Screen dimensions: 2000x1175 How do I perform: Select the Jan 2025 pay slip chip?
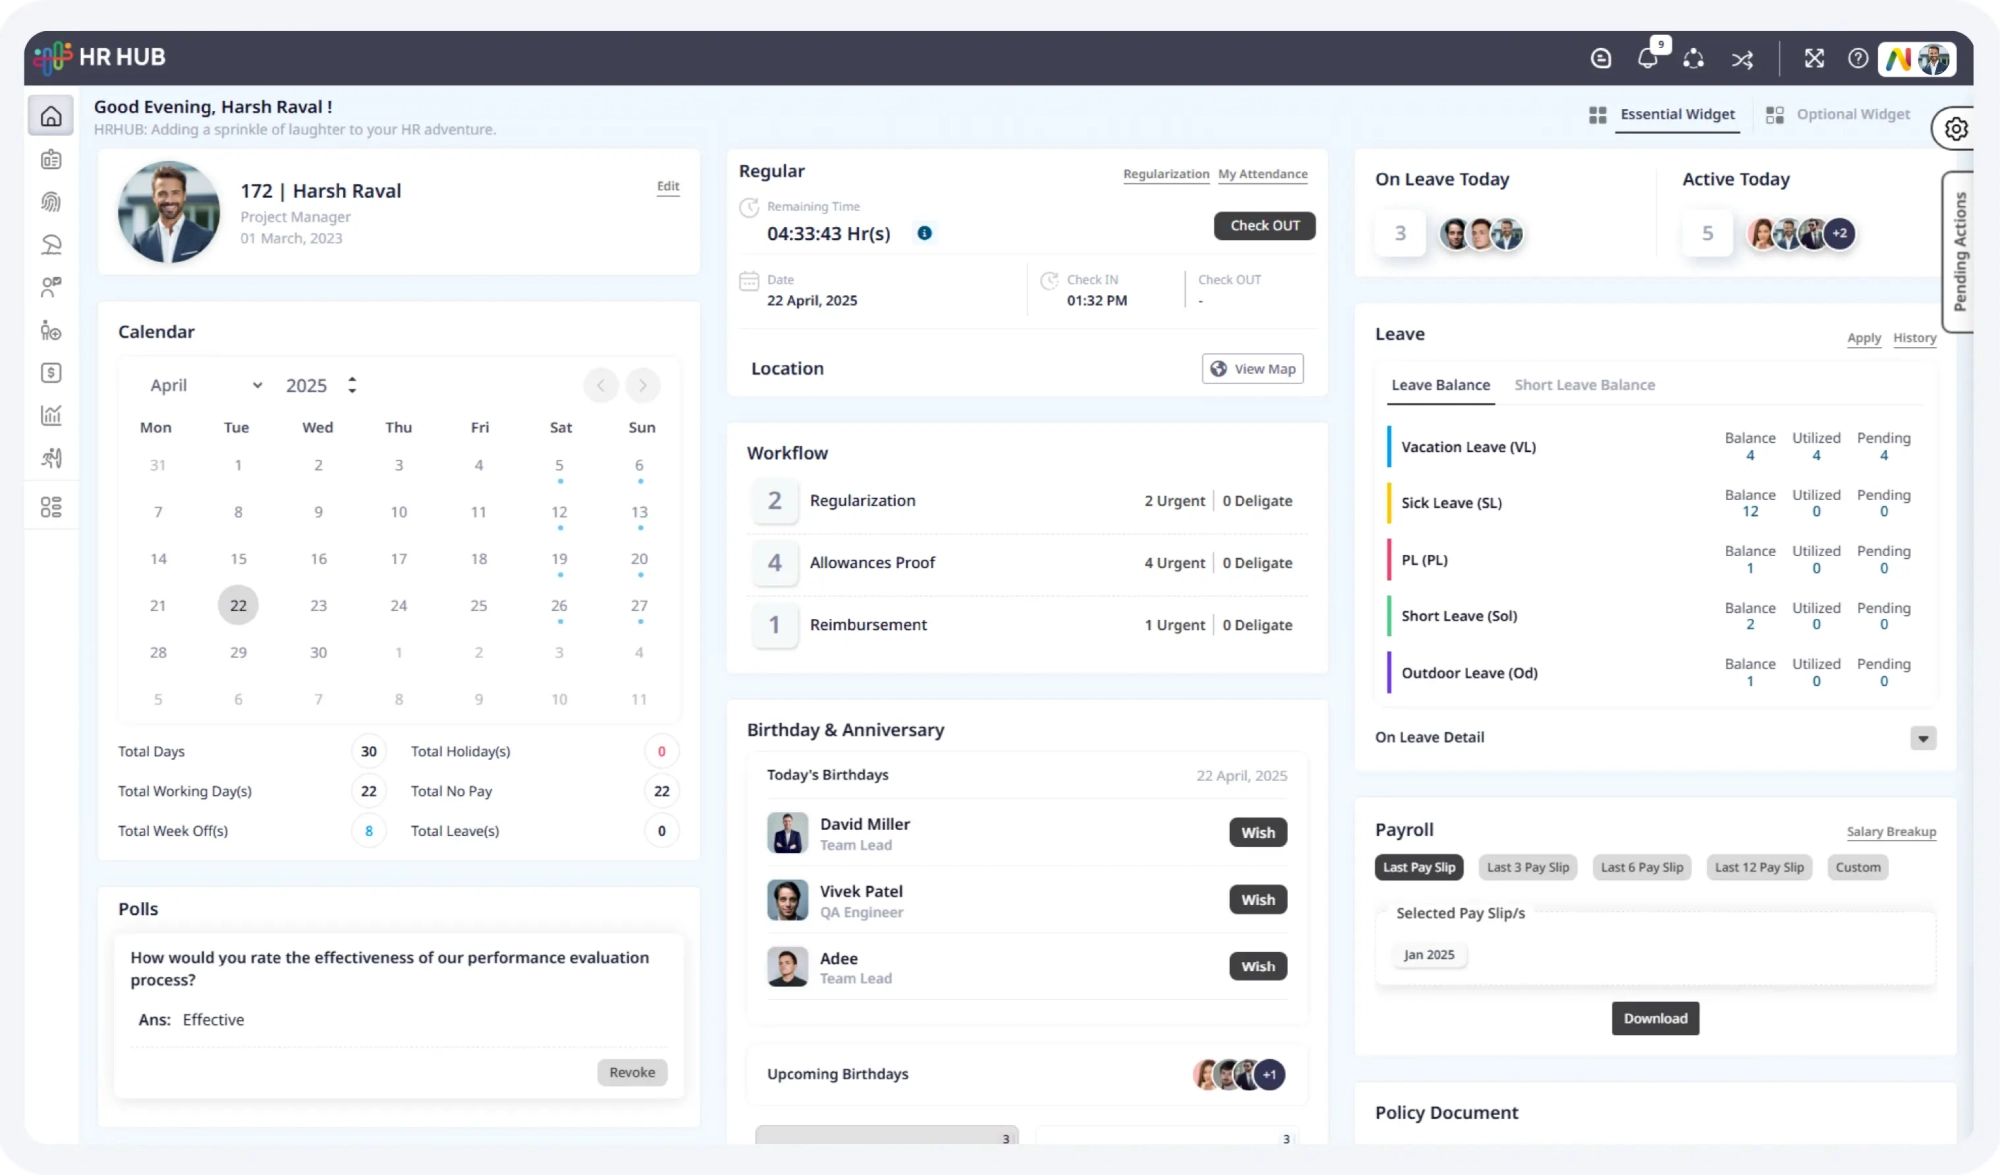coord(1428,954)
